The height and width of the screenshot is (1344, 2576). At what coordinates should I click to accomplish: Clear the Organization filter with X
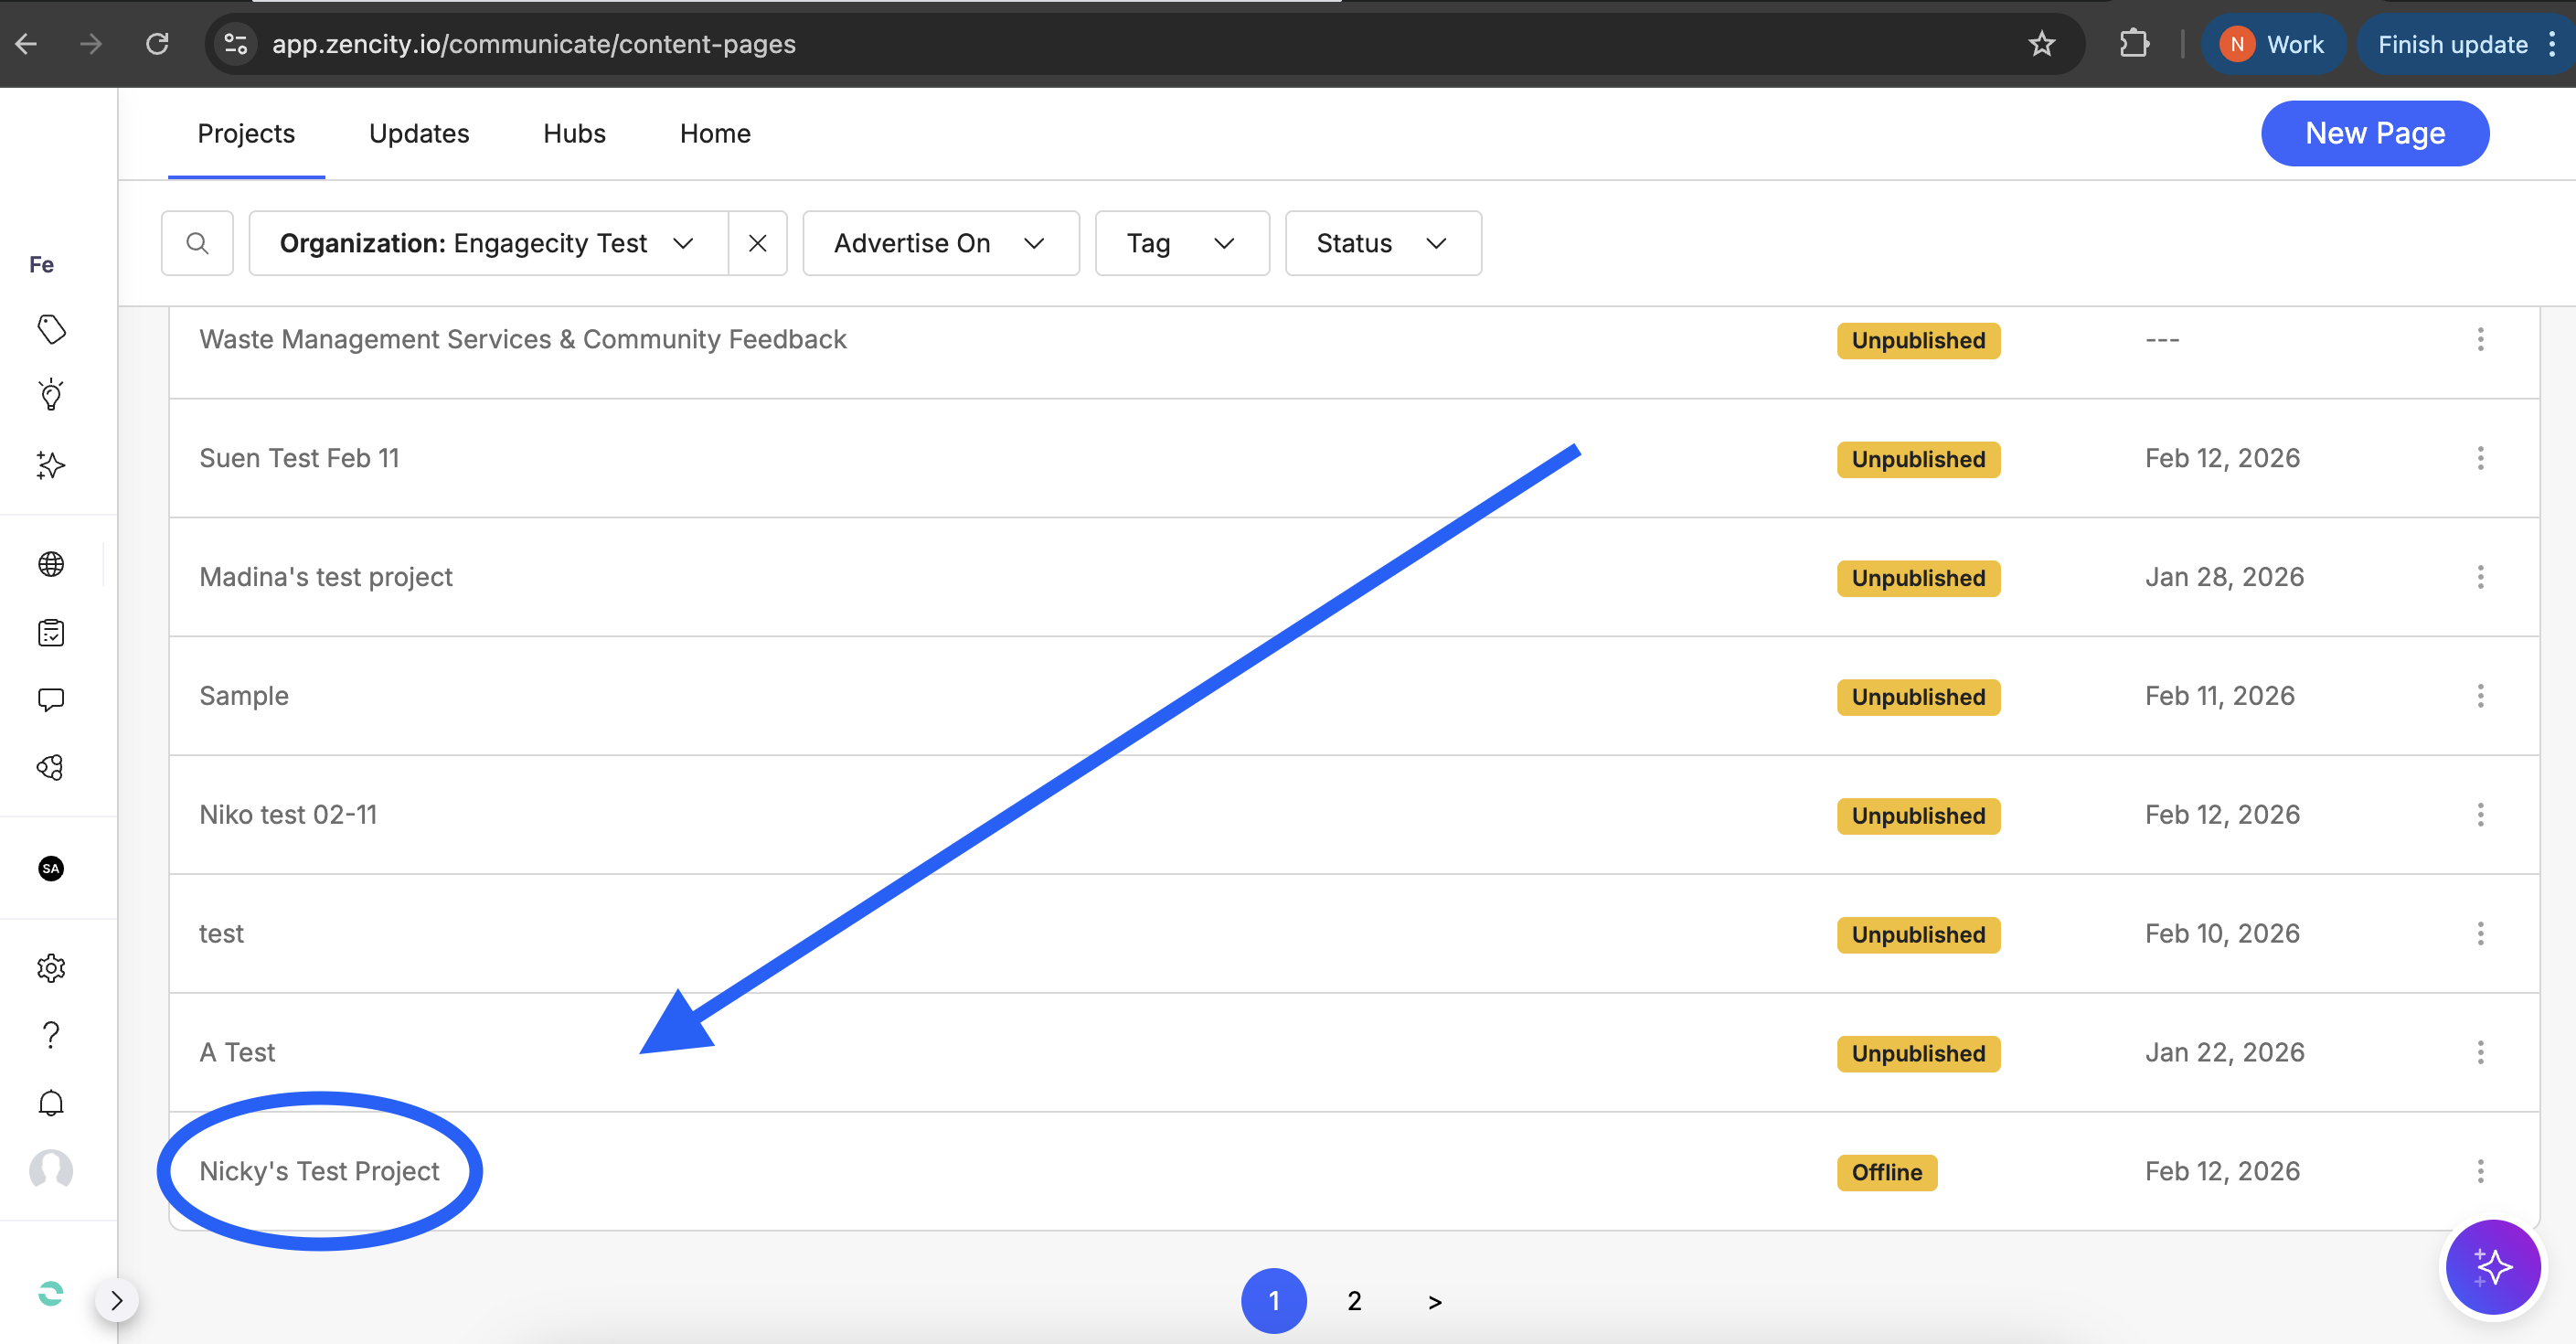tap(757, 243)
